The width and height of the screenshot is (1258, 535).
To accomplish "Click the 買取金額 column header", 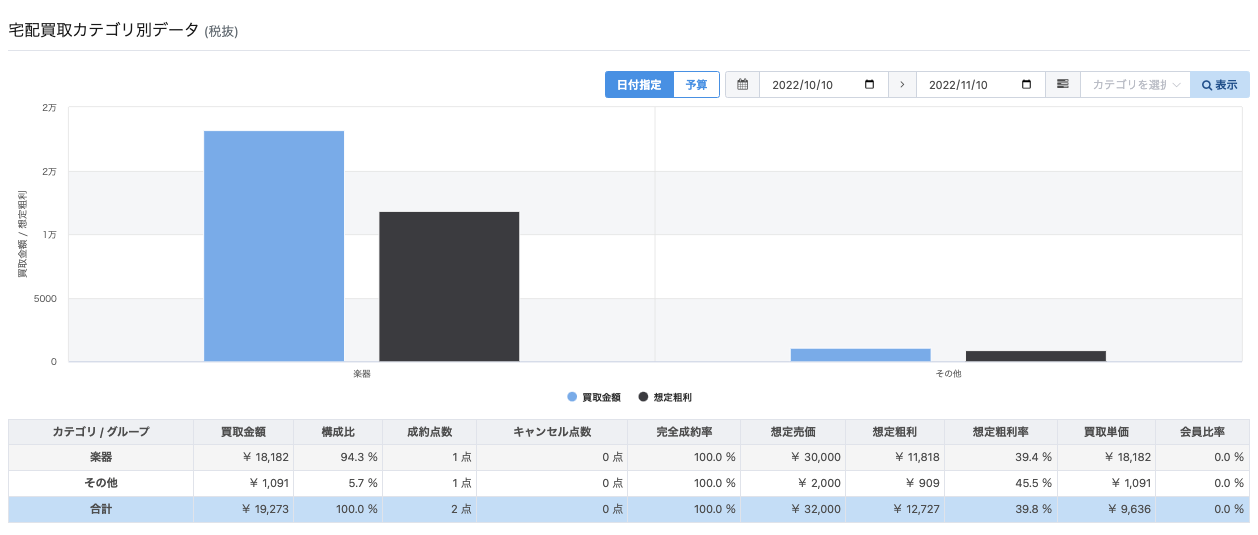I will coord(243,432).
